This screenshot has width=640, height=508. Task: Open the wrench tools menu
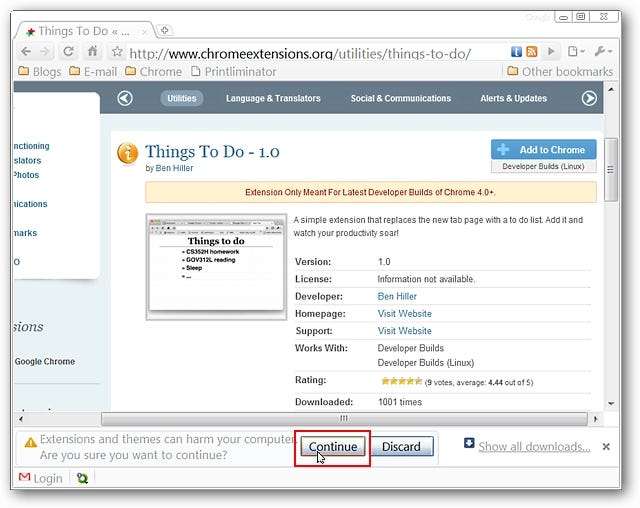coord(603,51)
